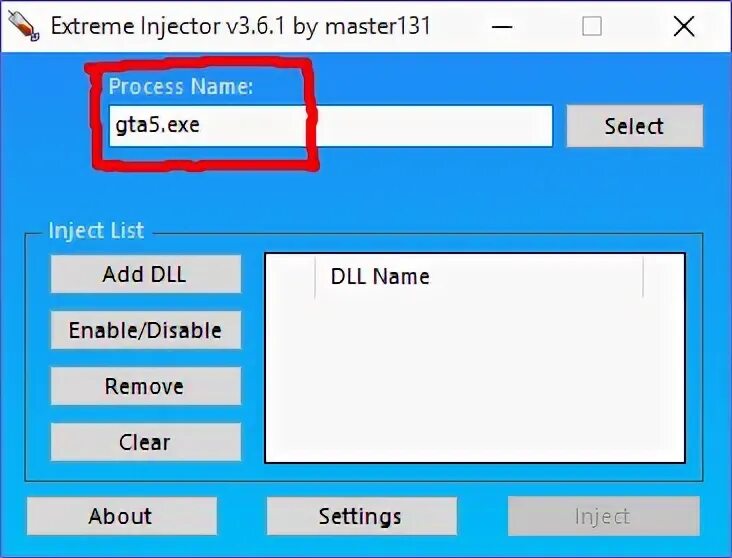The height and width of the screenshot is (558, 732).
Task: Click Remove in the Inject List
Action: pos(146,386)
